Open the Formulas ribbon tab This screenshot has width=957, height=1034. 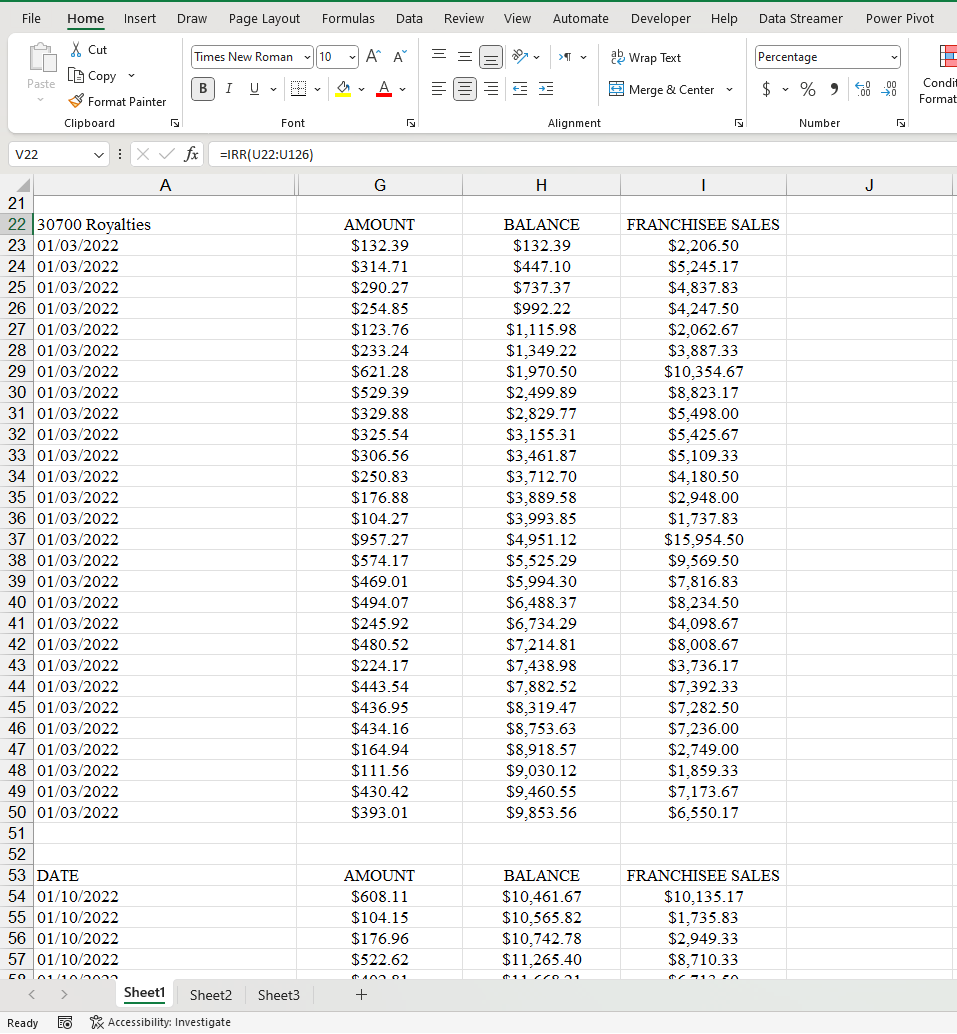348,18
